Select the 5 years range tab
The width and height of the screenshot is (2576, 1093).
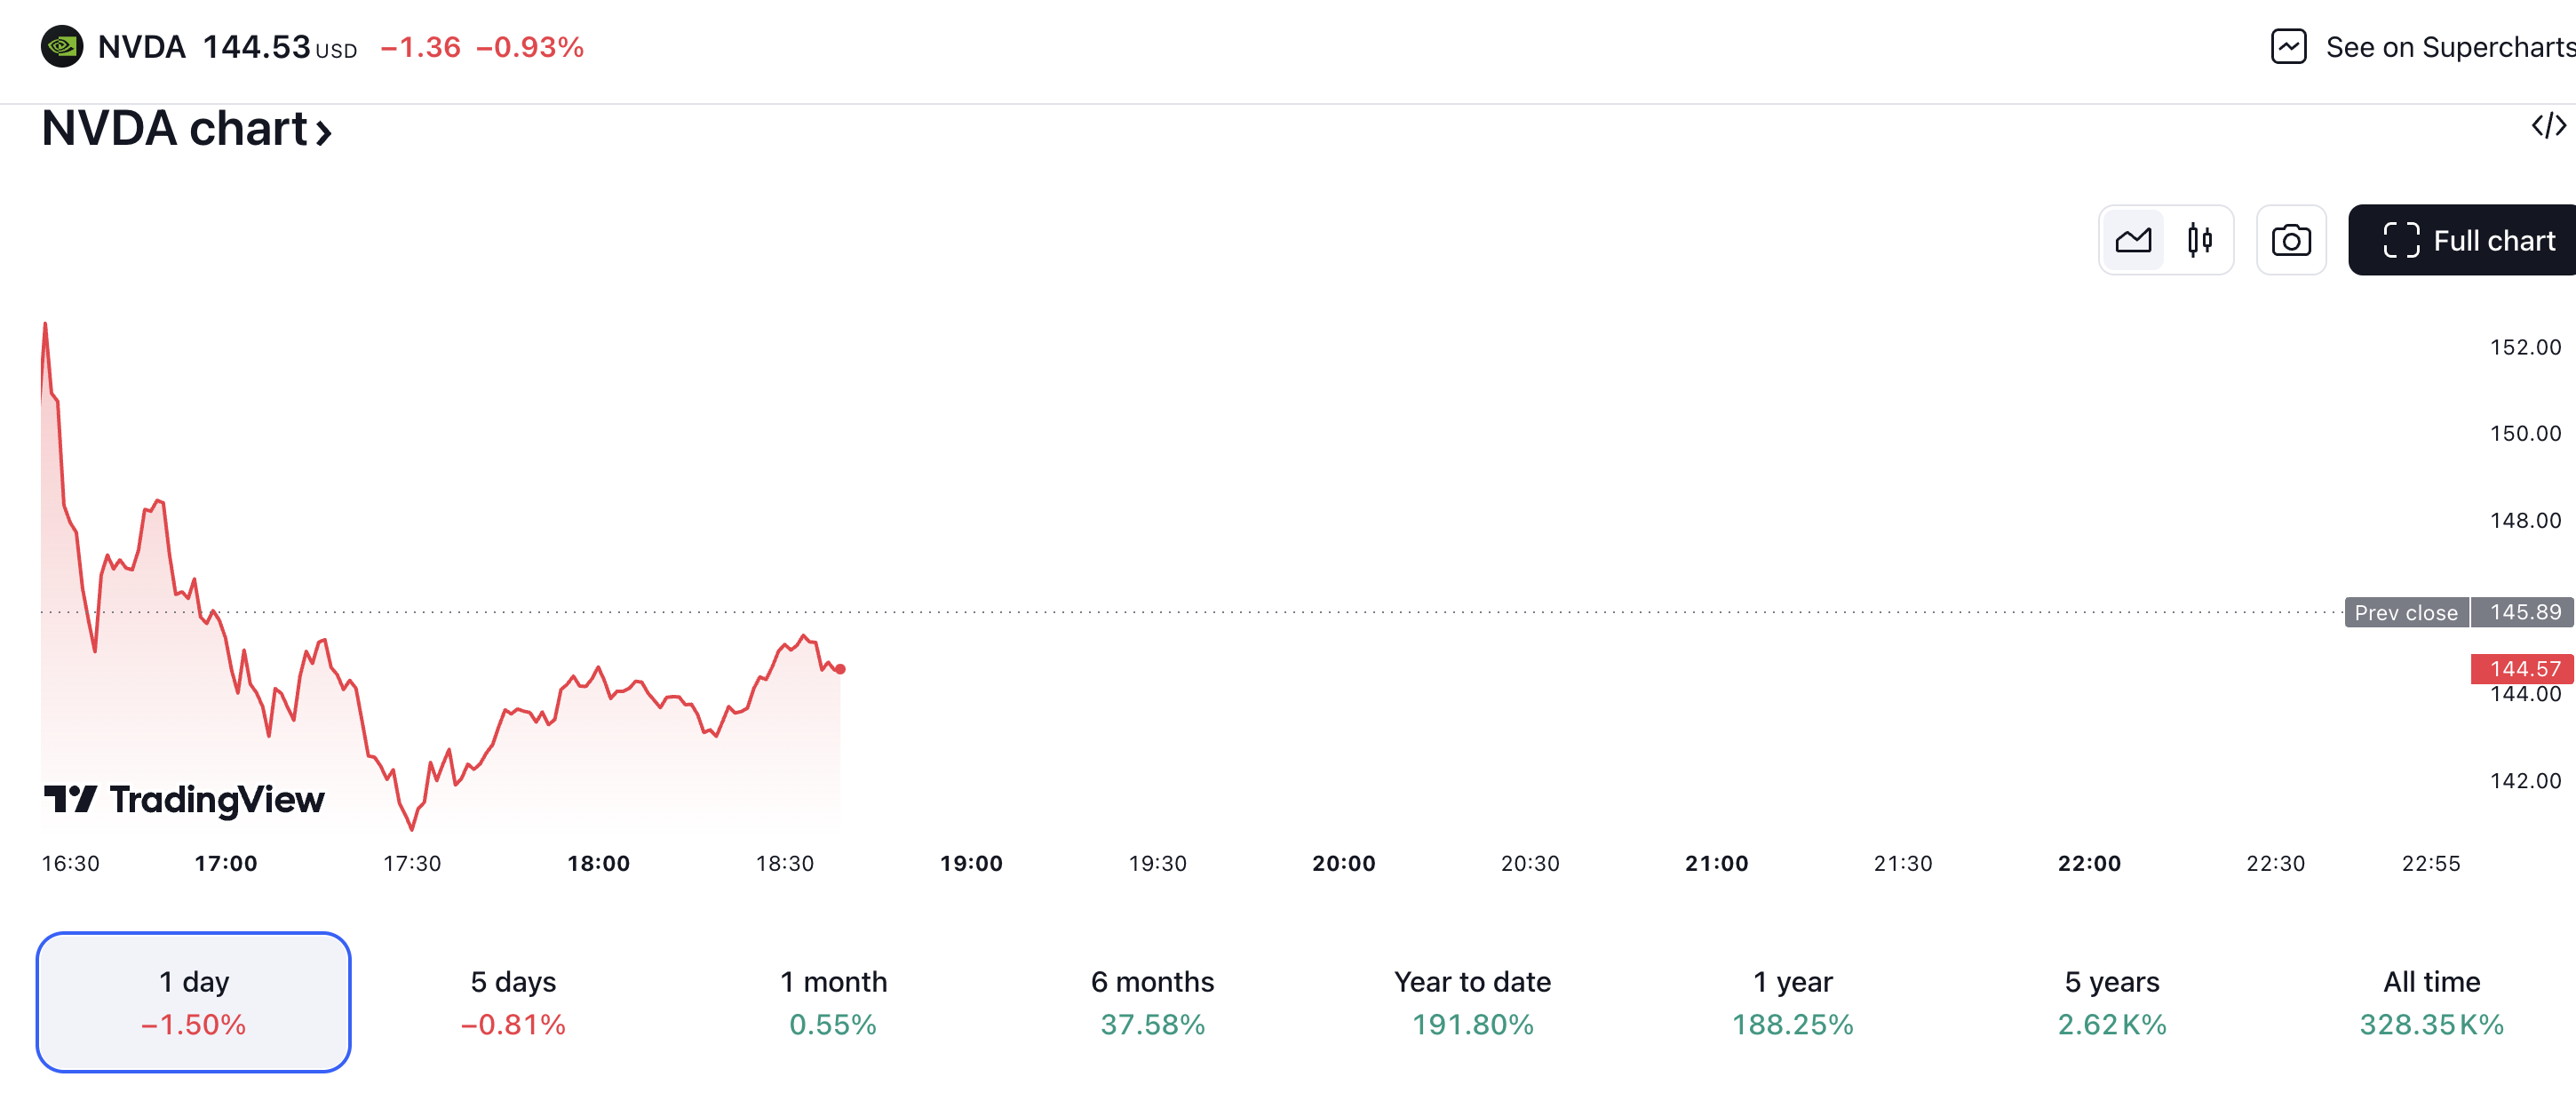(x=2112, y=1002)
